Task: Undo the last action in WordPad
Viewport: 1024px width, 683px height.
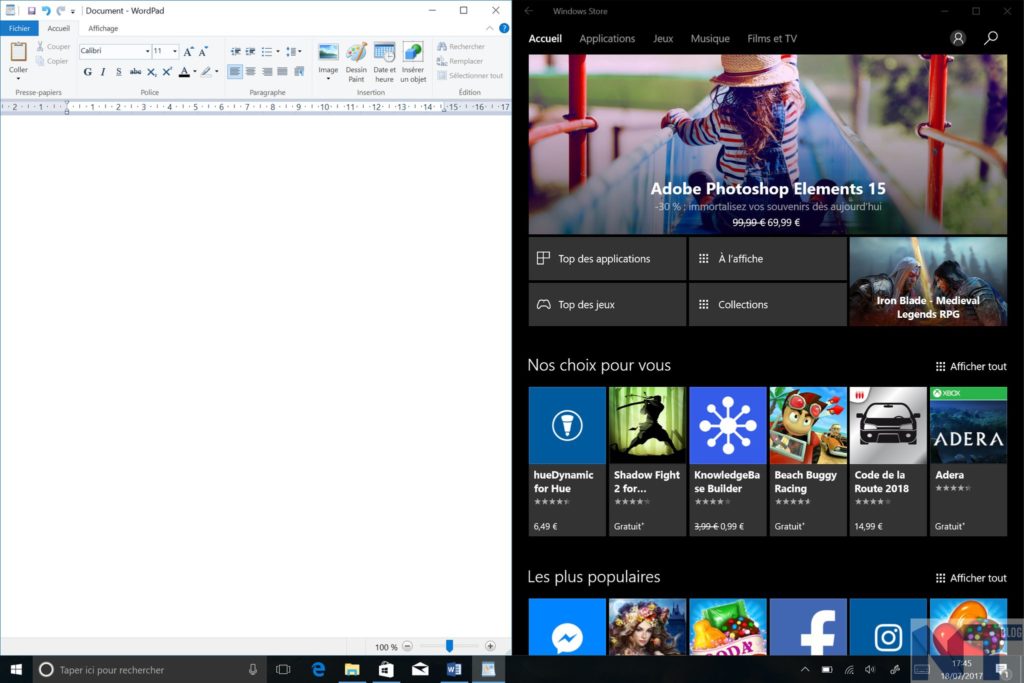Action: pyautogui.click(x=46, y=10)
